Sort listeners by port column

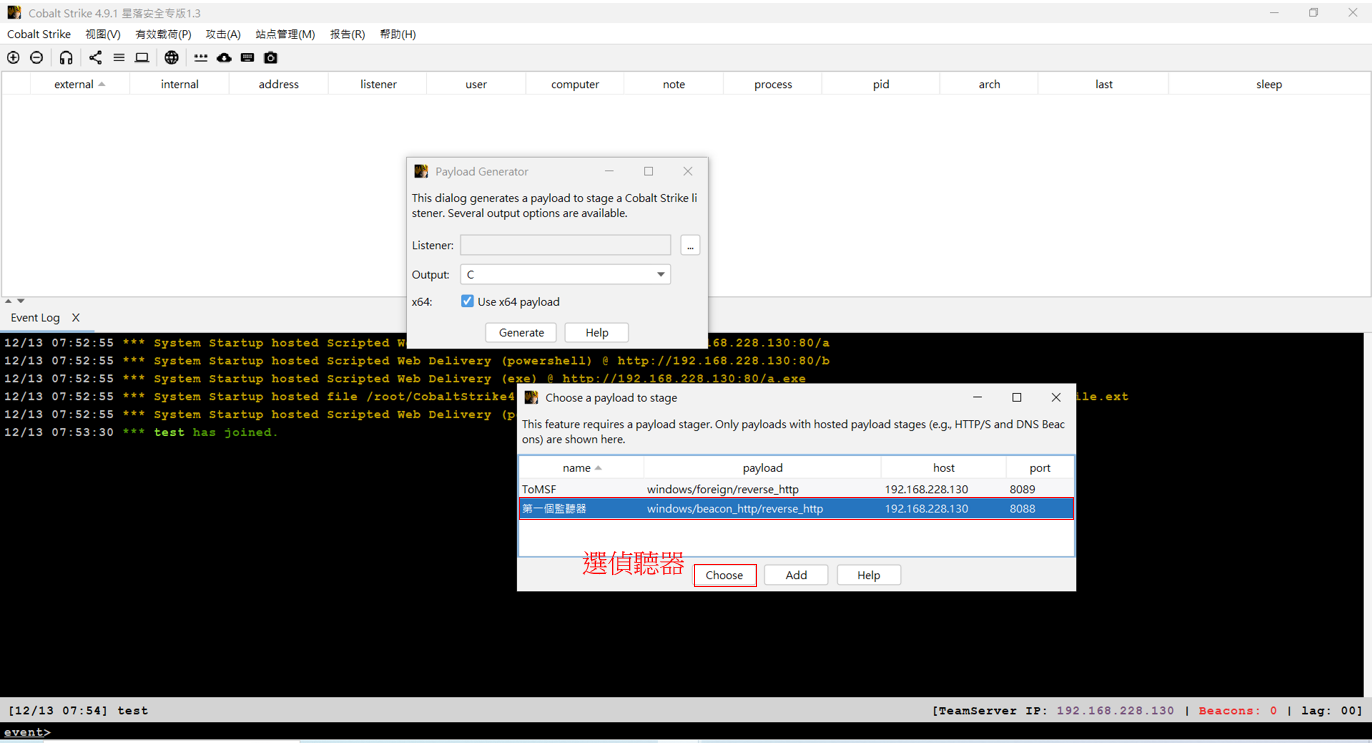point(1040,468)
